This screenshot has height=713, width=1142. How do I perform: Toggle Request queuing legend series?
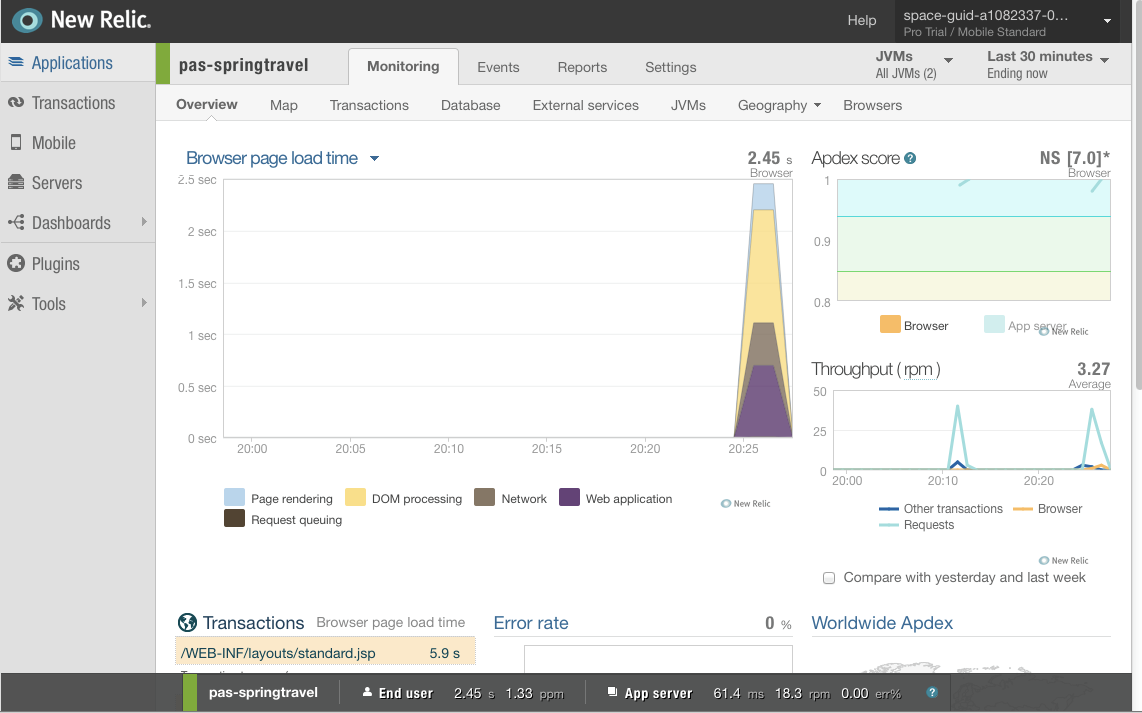point(283,519)
